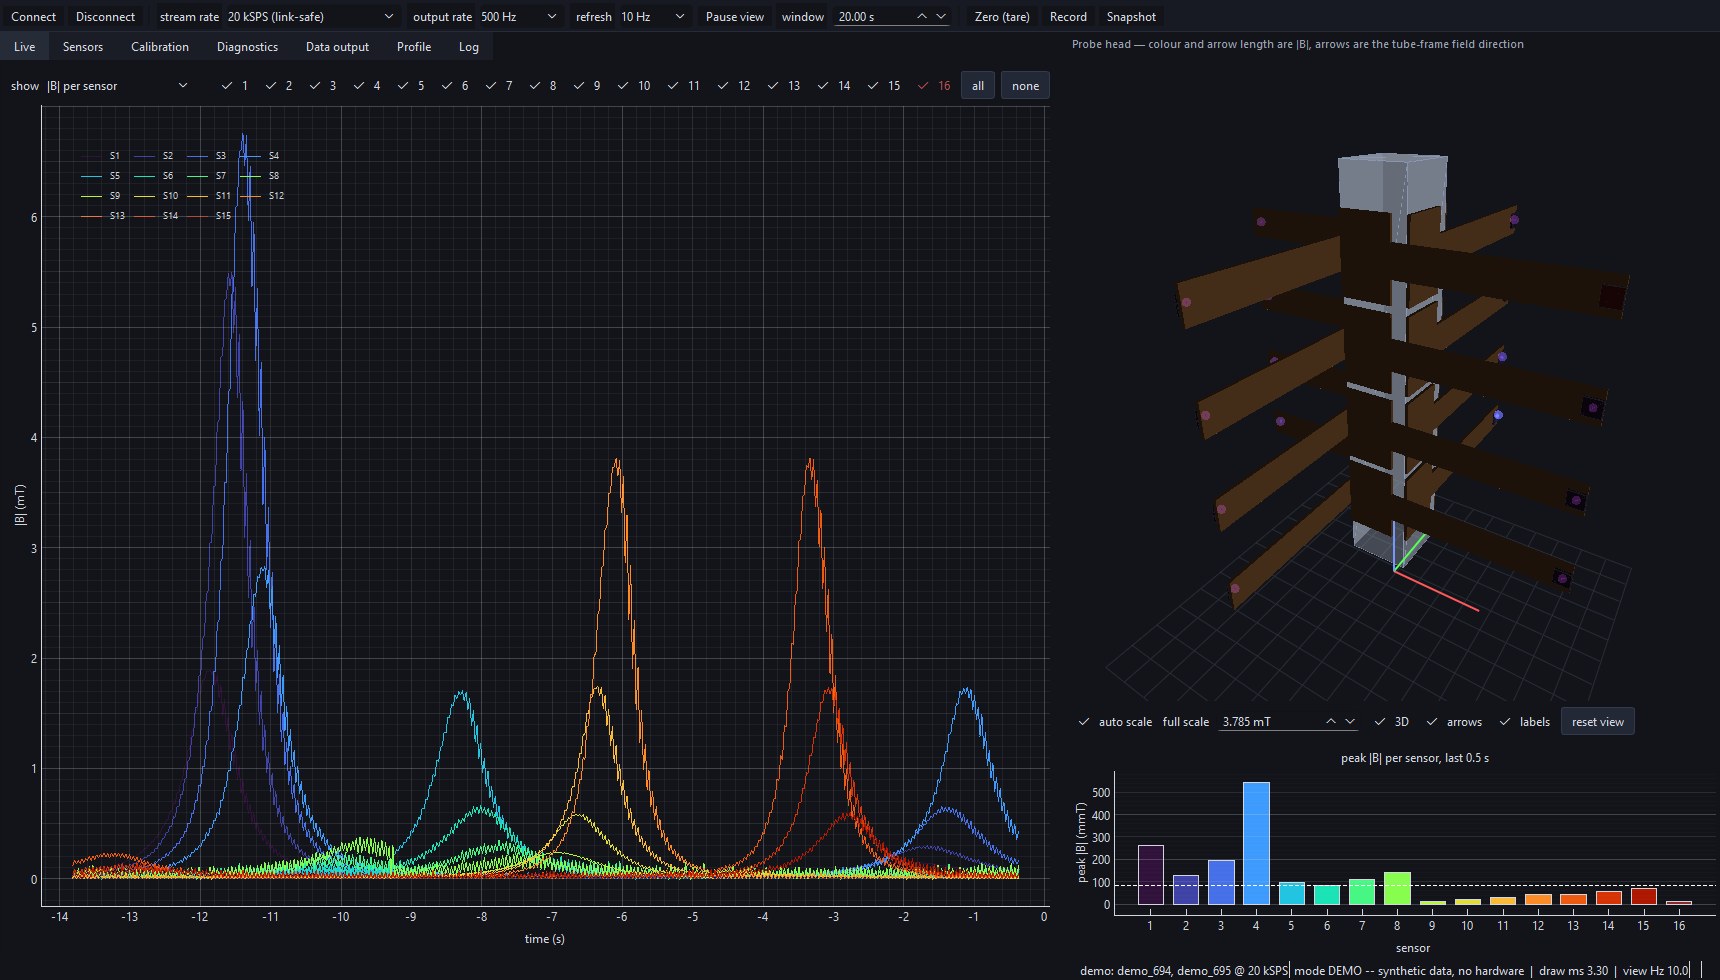Toggle sensor 4 checkbox
Screen dimensions: 1720x980
click(366, 86)
